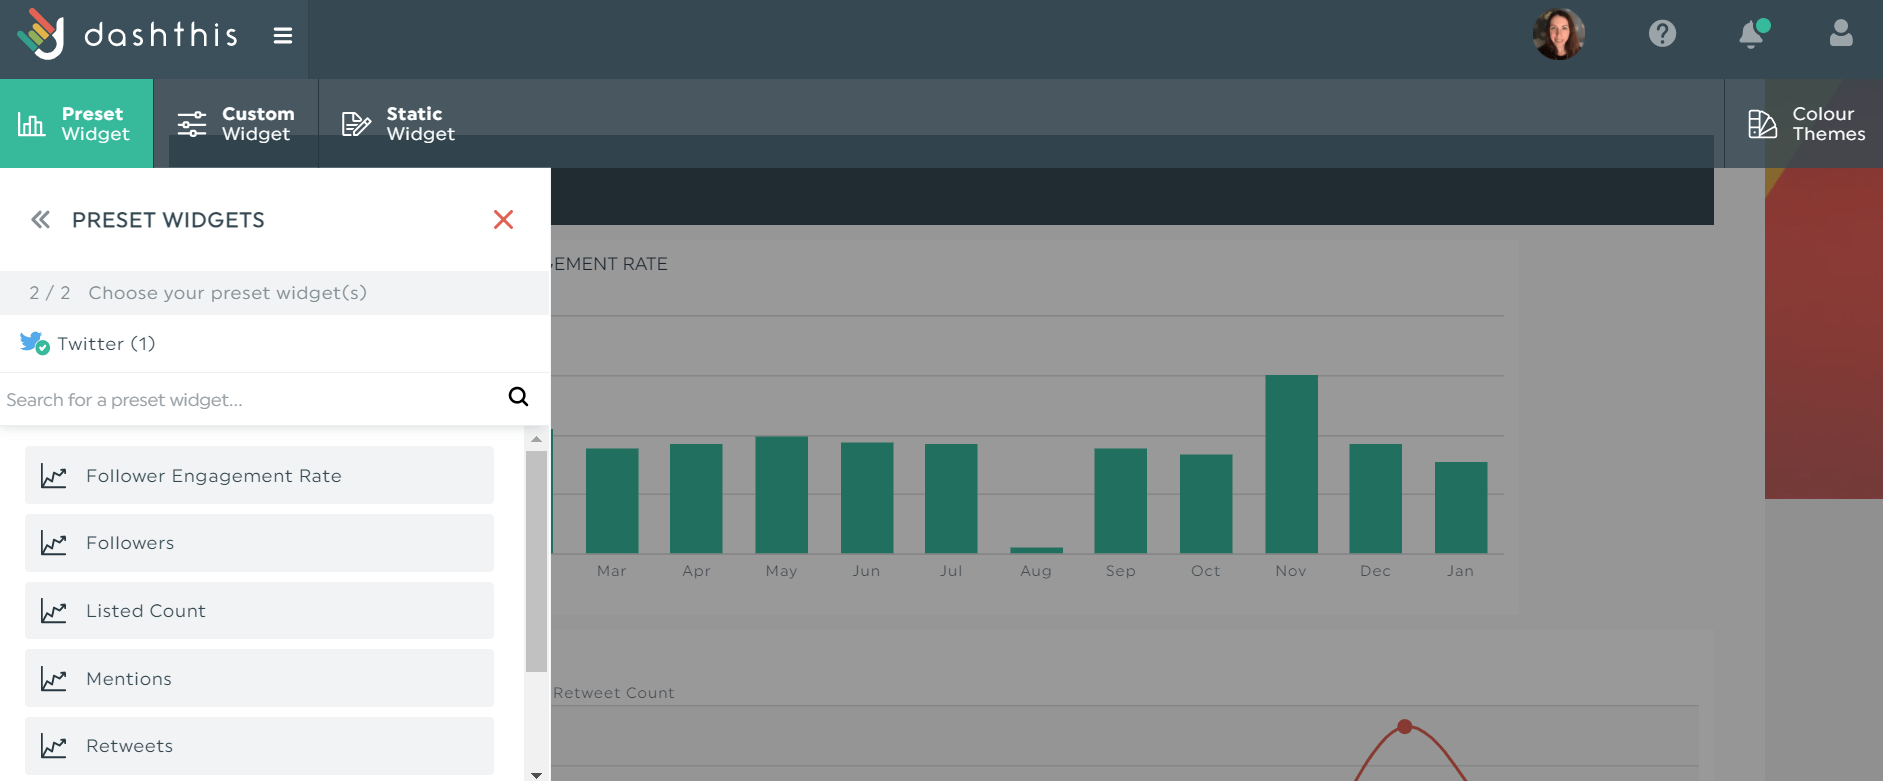This screenshot has width=1883, height=781.
Task: Open the help question mark icon
Action: (x=1662, y=34)
